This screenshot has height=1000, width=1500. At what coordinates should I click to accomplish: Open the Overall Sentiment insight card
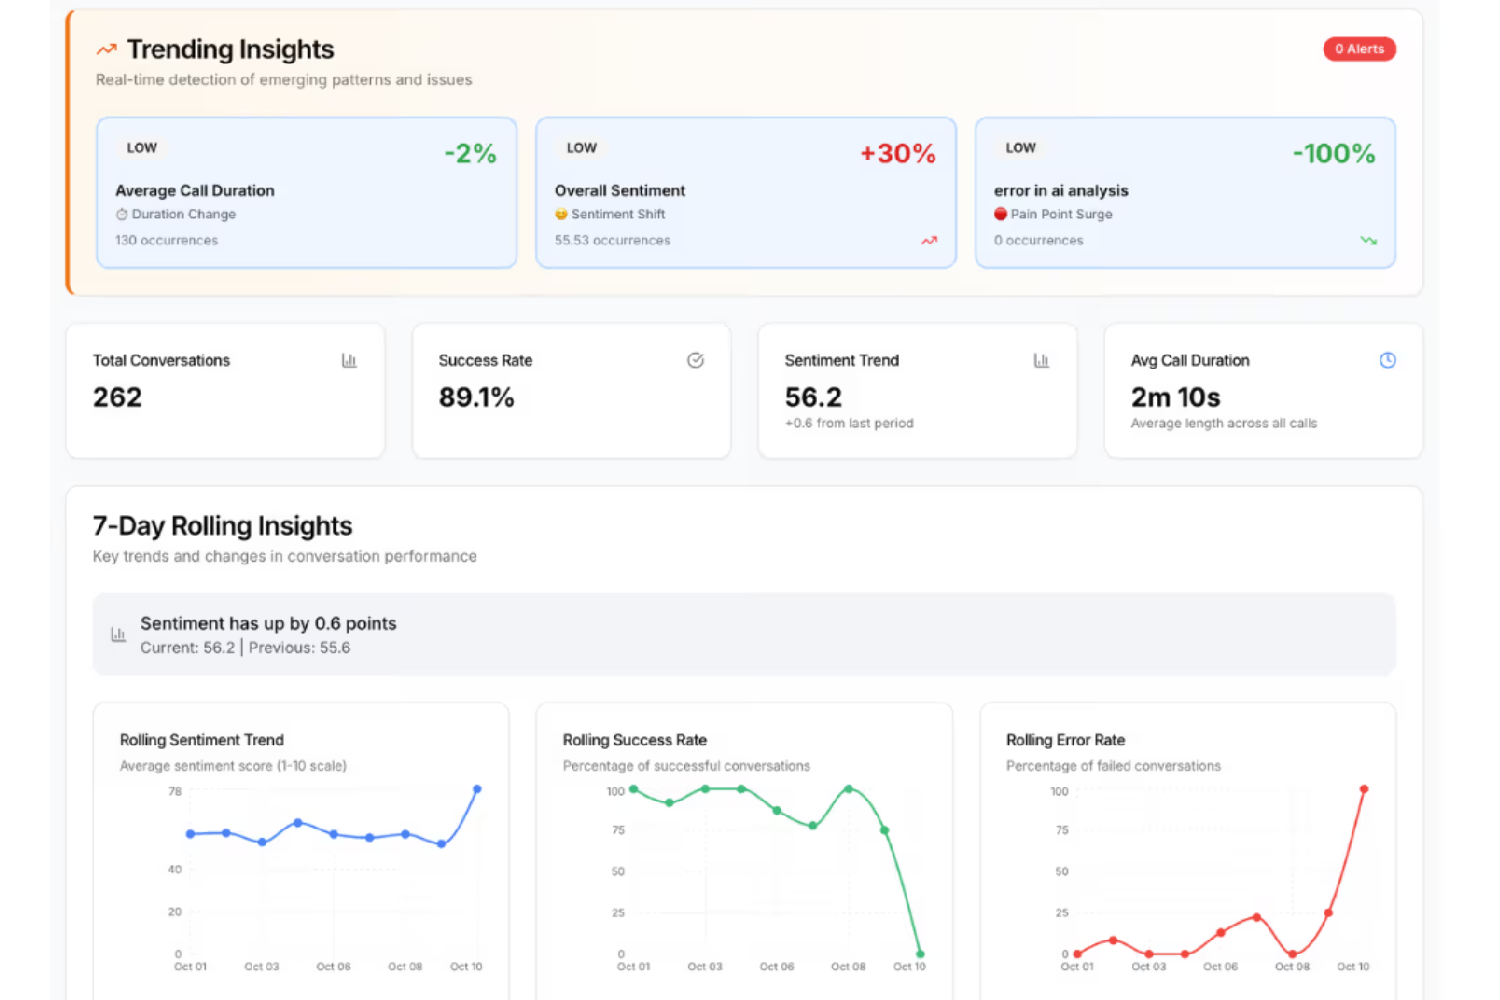(746, 192)
